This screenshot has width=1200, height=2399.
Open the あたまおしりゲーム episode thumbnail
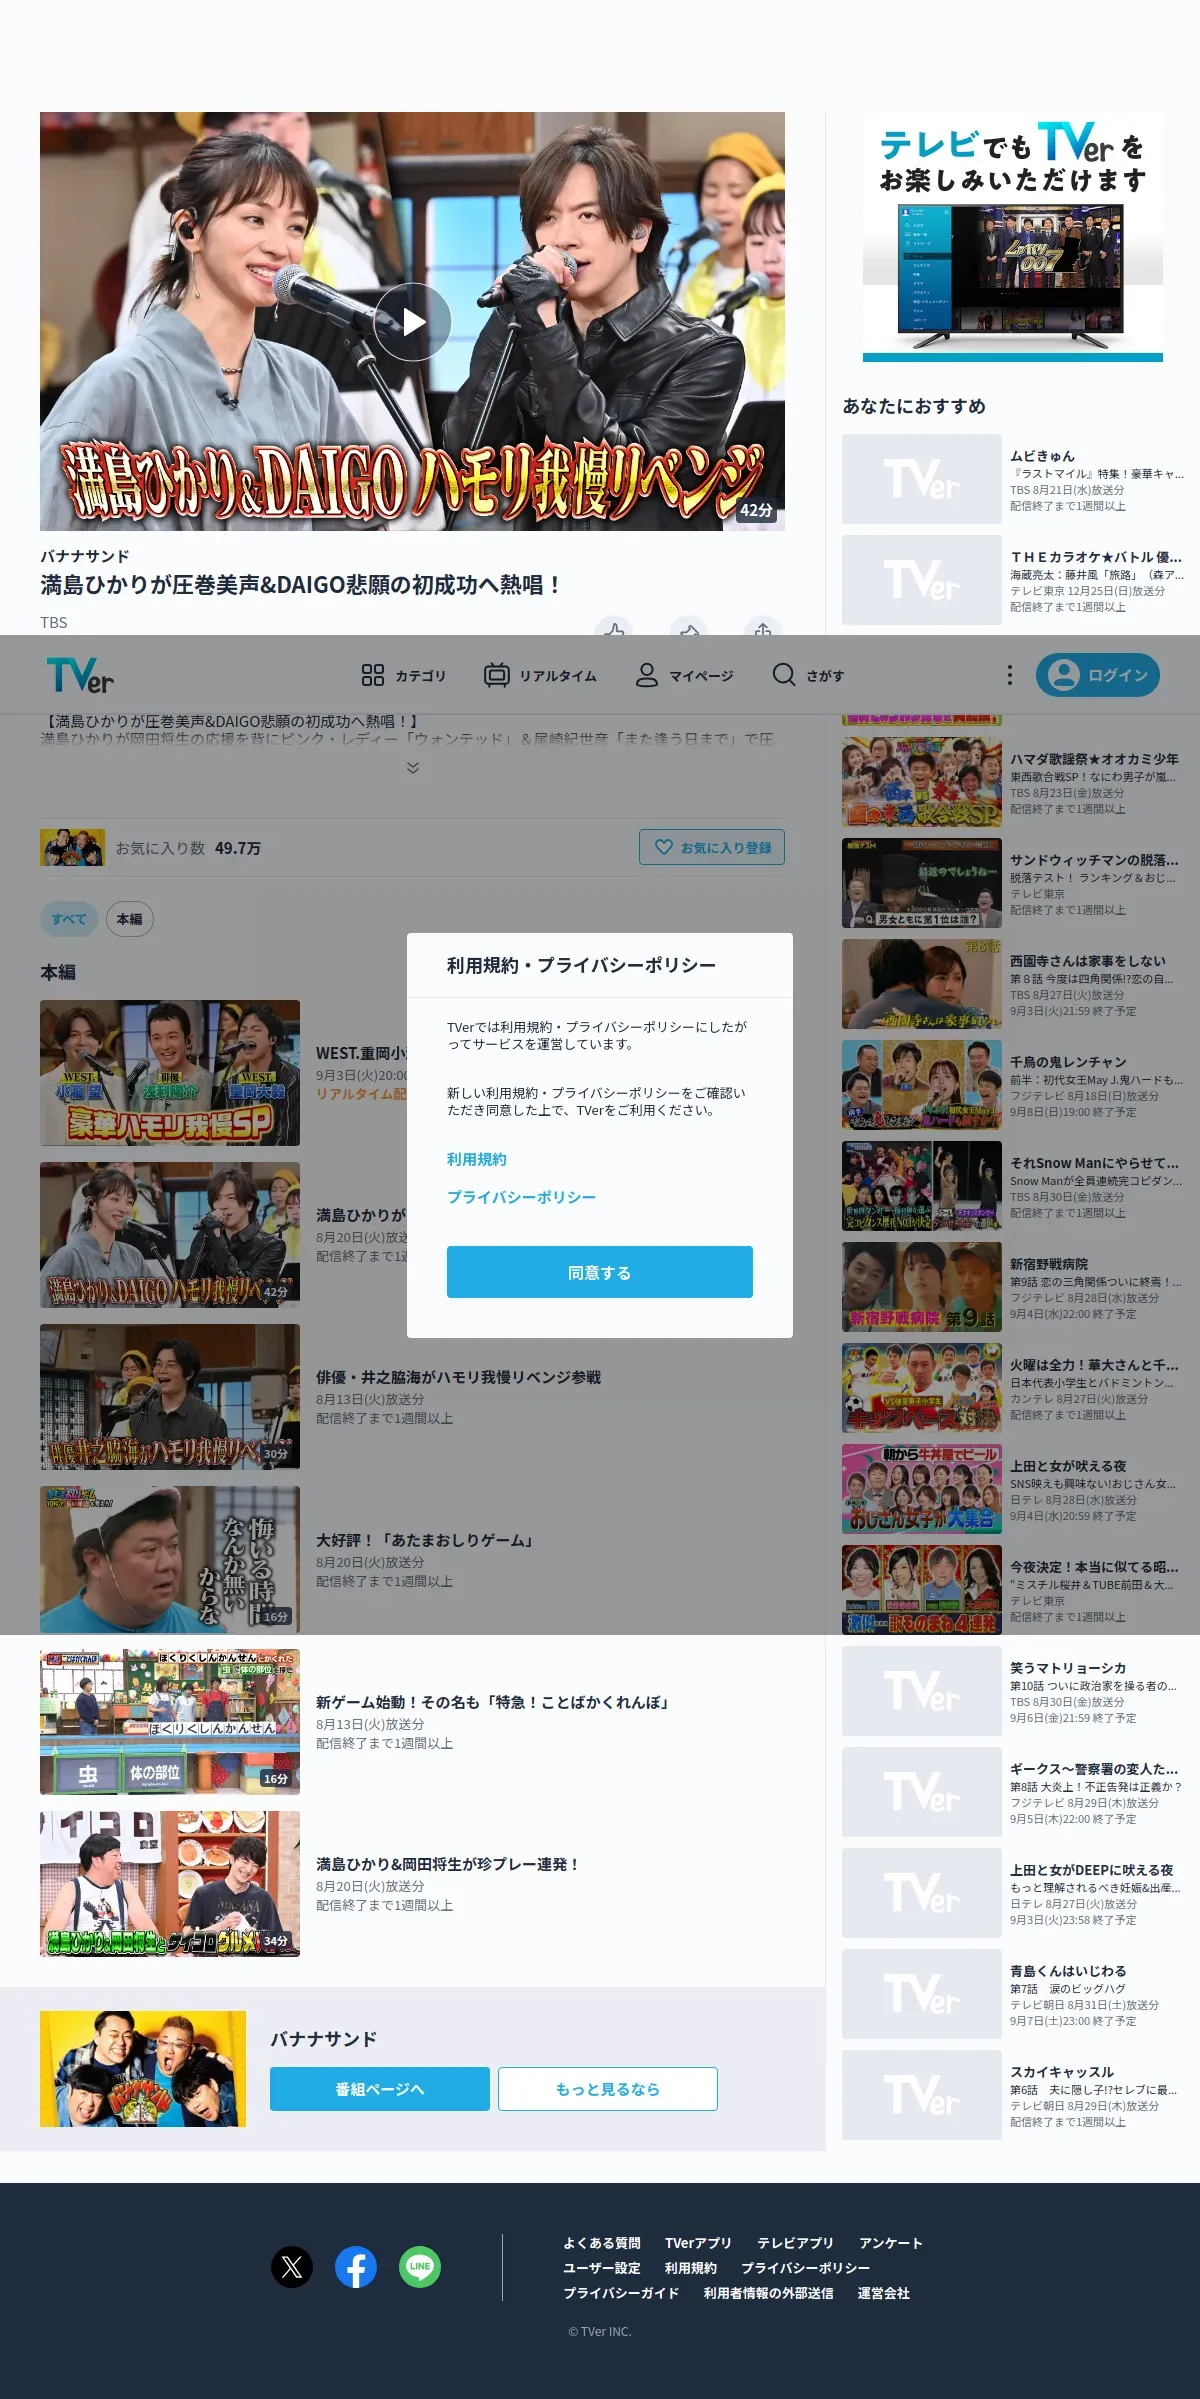(x=170, y=1559)
